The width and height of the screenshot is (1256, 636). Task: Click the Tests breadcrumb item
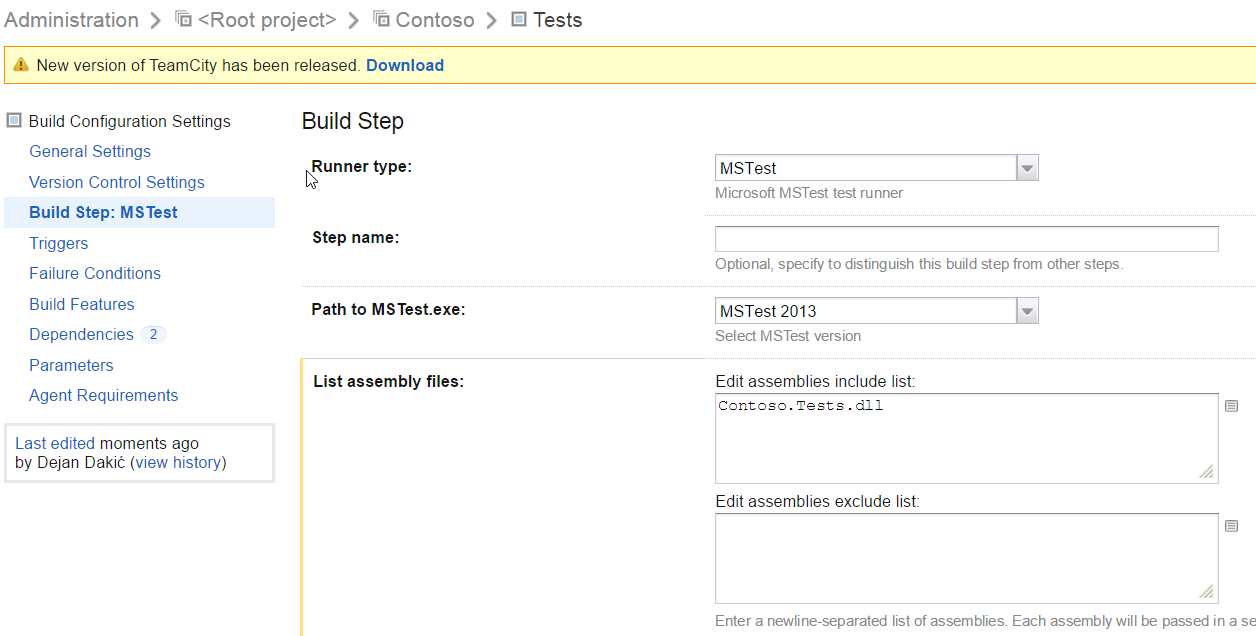click(557, 20)
